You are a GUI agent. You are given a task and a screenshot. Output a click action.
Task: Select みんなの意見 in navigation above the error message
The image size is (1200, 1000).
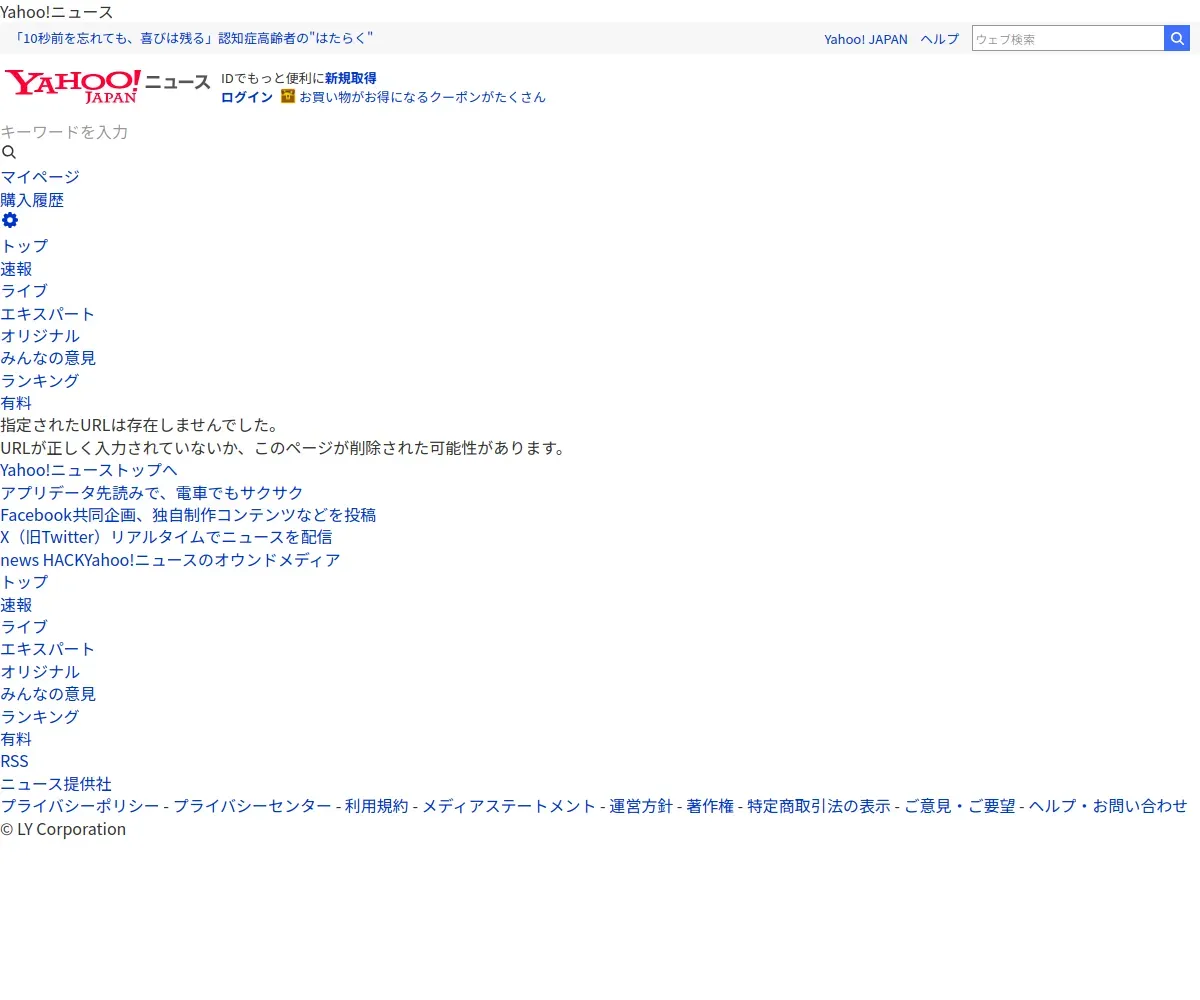coord(48,358)
